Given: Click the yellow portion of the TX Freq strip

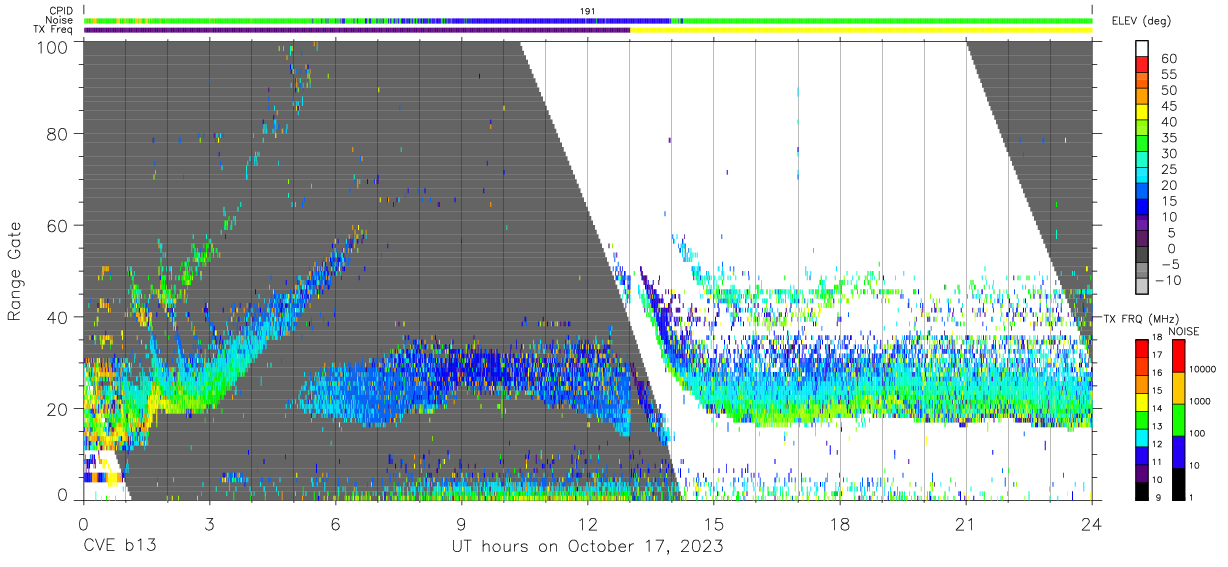Looking at the screenshot, I should point(861,30).
